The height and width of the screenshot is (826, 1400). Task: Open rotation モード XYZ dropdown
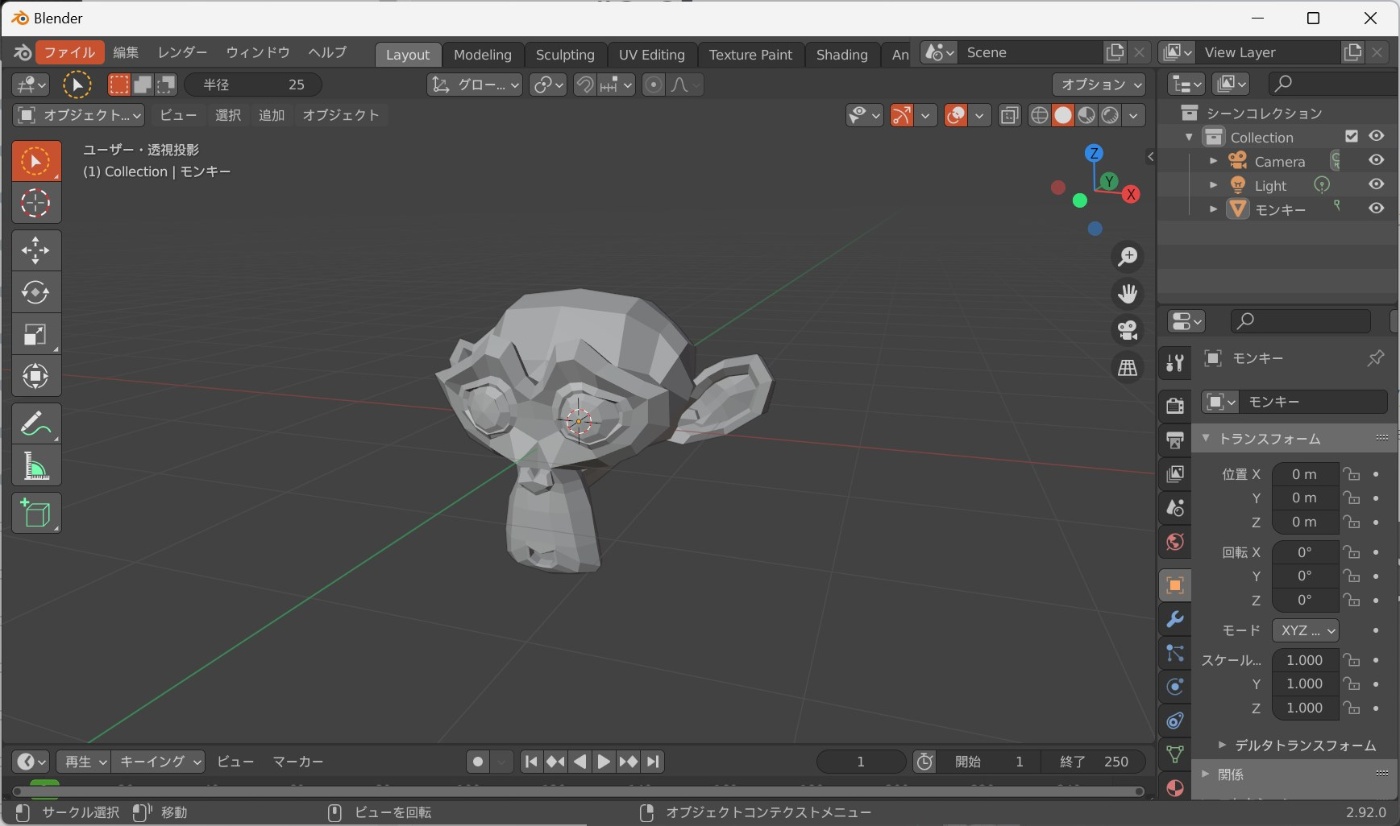point(1305,630)
